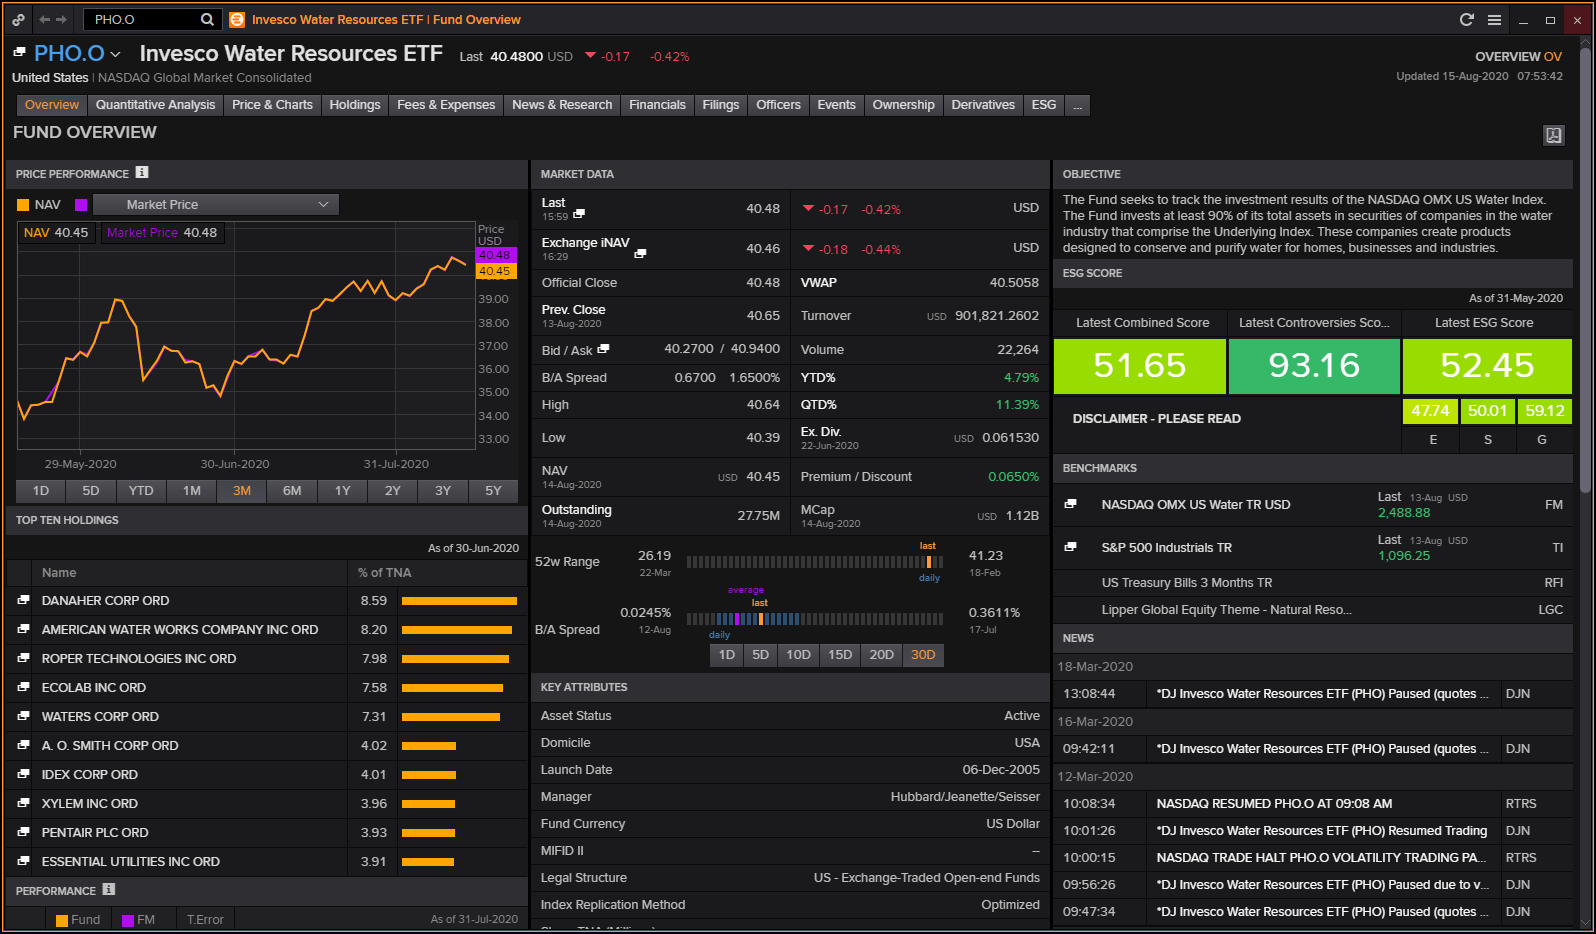Click the bookmark icon beside Fund Overview
Viewport: 1596px width, 934px height.
point(1554,135)
